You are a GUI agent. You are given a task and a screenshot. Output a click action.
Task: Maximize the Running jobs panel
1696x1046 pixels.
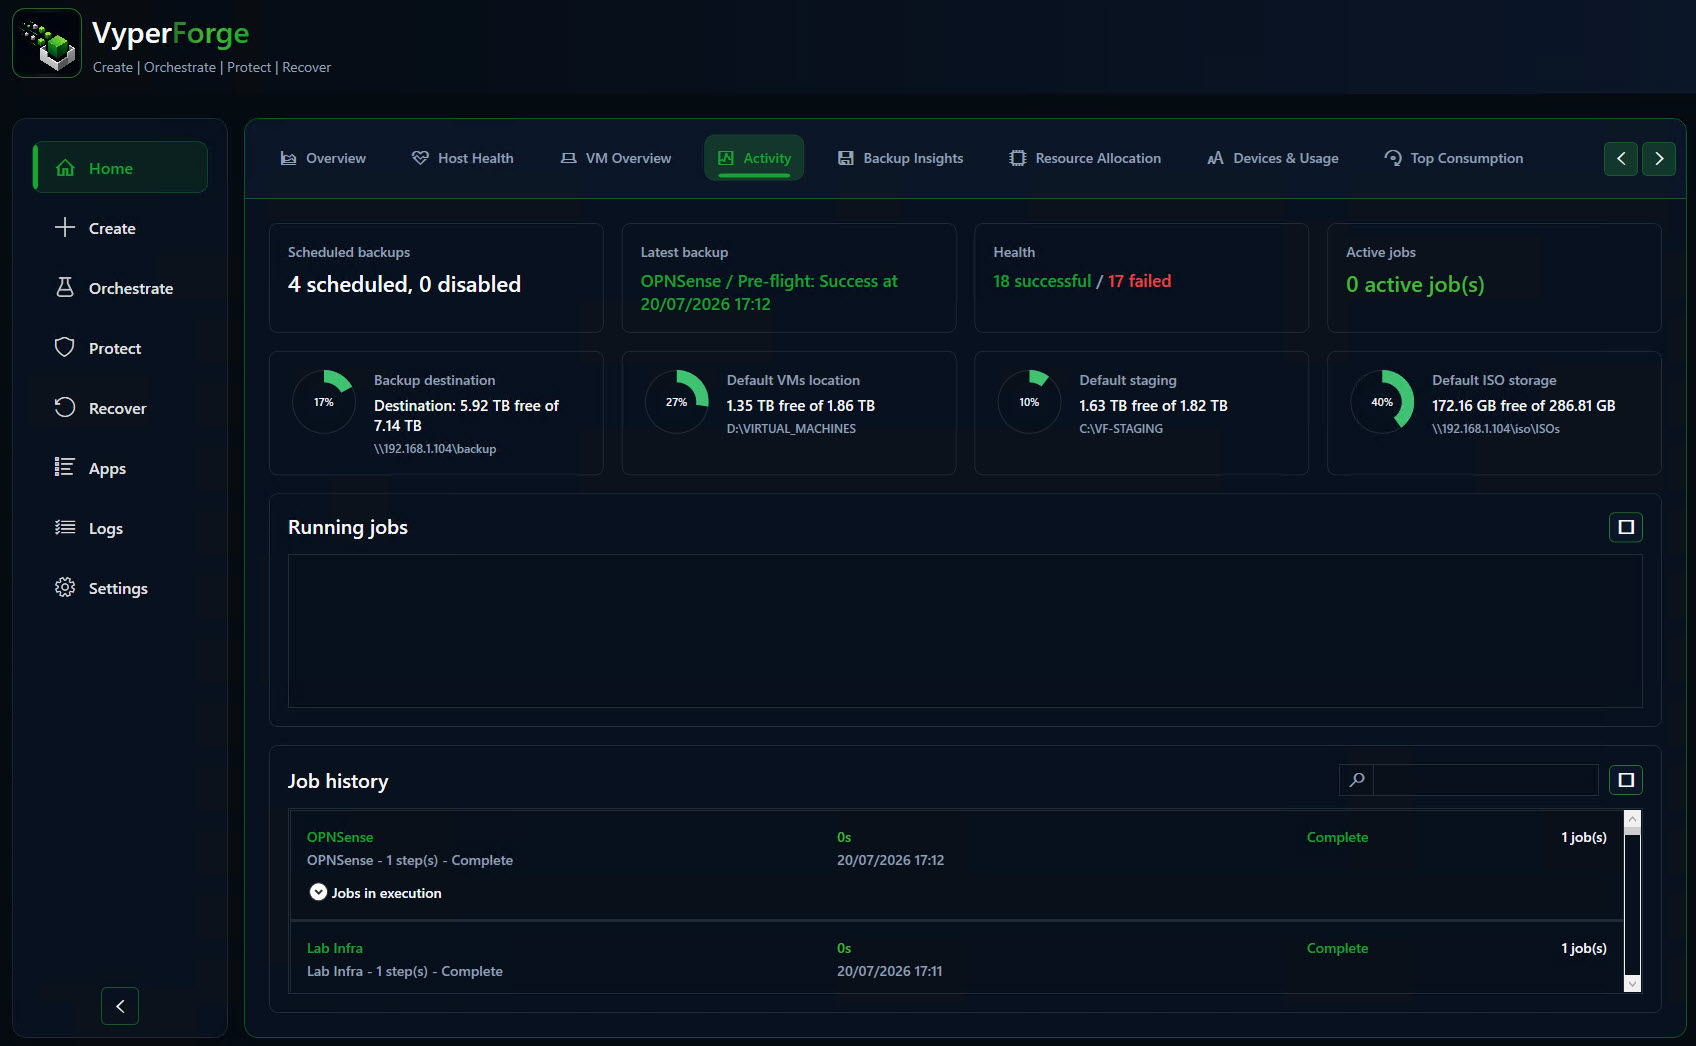click(1626, 527)
